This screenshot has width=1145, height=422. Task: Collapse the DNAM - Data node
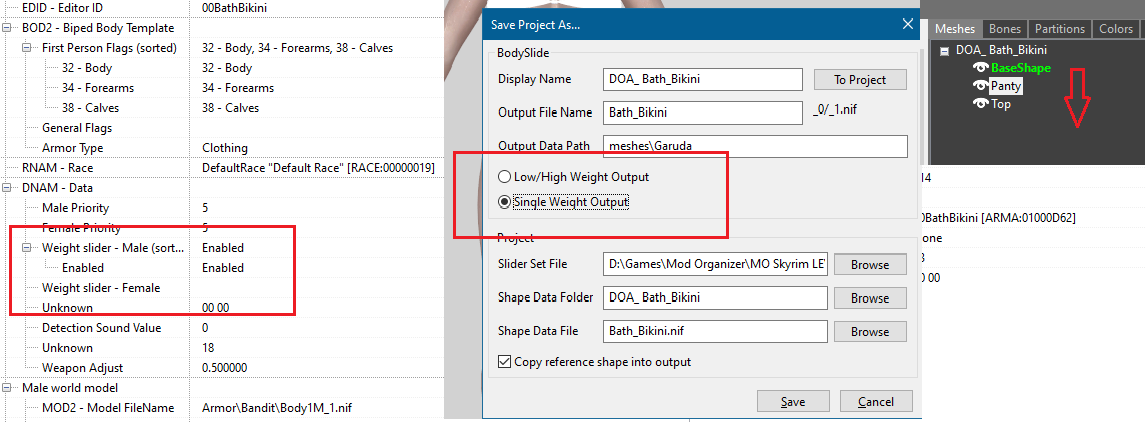coord(7,188)
